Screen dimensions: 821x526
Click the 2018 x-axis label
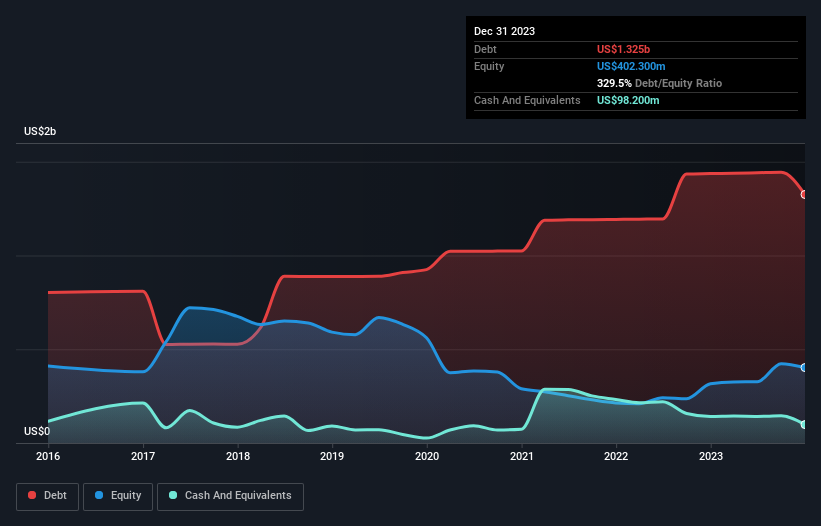coord(238,456)
